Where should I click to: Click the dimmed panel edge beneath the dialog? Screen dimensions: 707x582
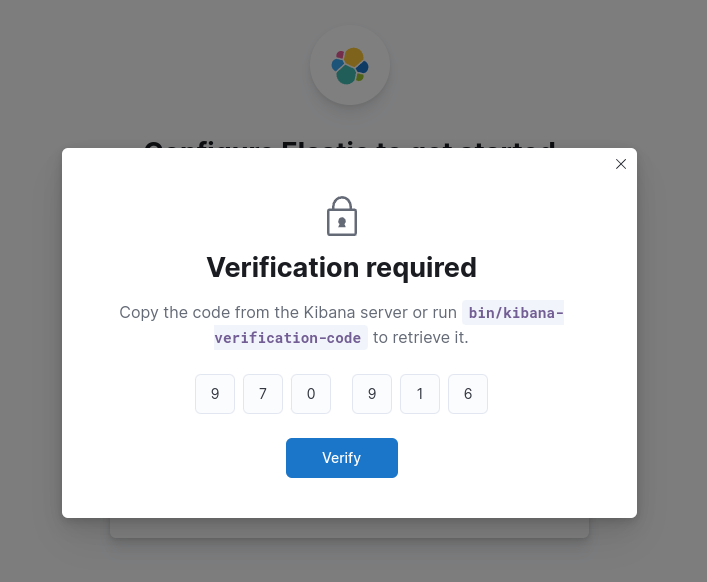(x=349, y=528)
